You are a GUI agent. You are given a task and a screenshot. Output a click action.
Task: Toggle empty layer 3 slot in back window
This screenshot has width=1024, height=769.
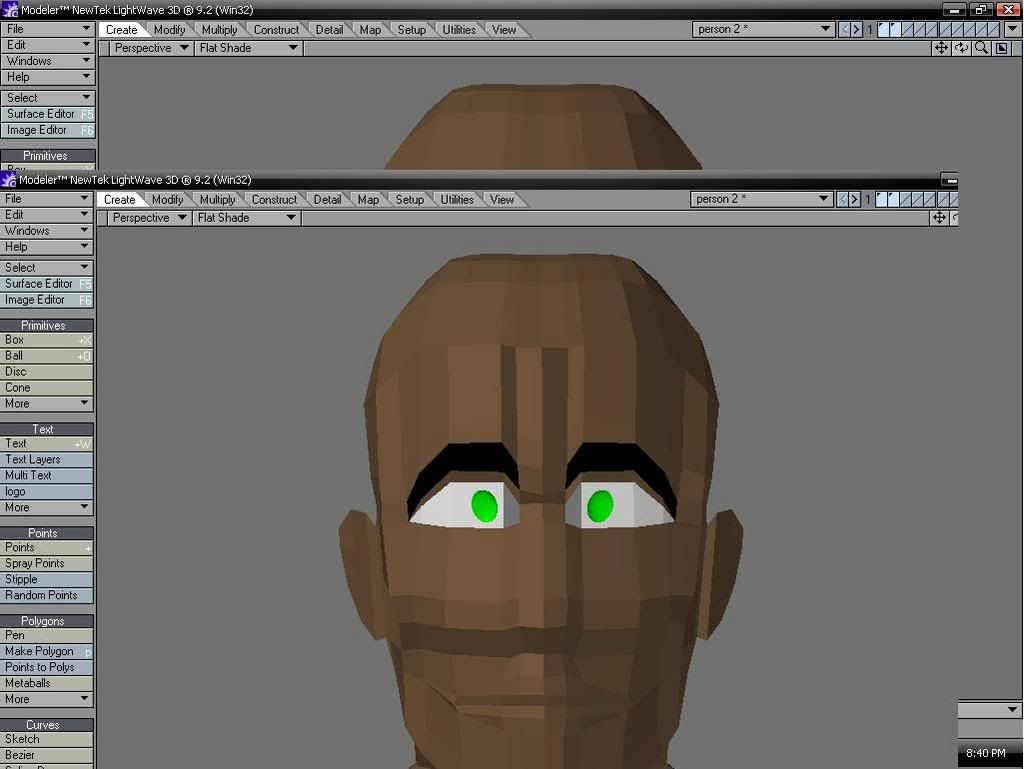point(907,29)
